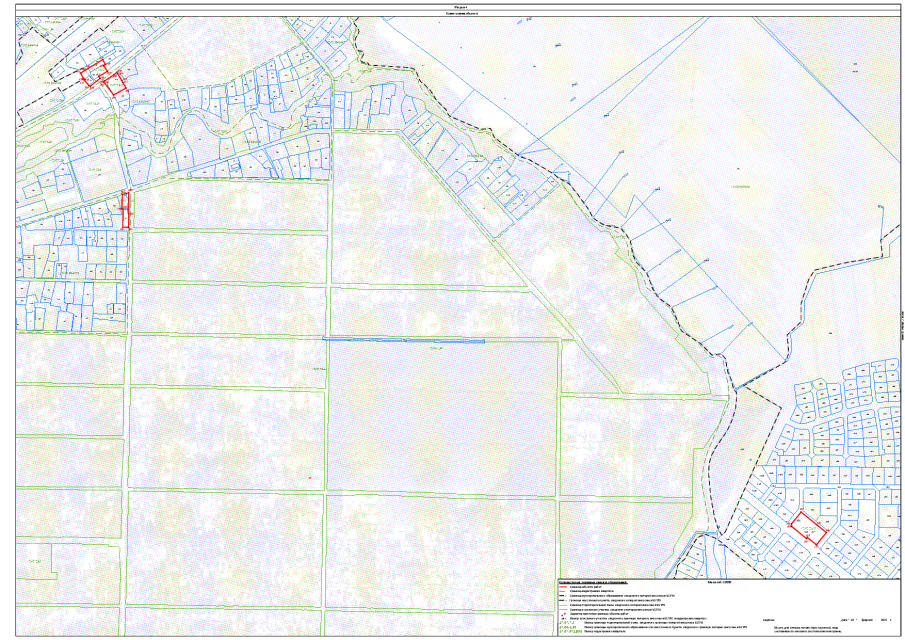Click the small red mark in the lower-left field
The width and height of the screenshot is (905, 640).
click(312, 480)
